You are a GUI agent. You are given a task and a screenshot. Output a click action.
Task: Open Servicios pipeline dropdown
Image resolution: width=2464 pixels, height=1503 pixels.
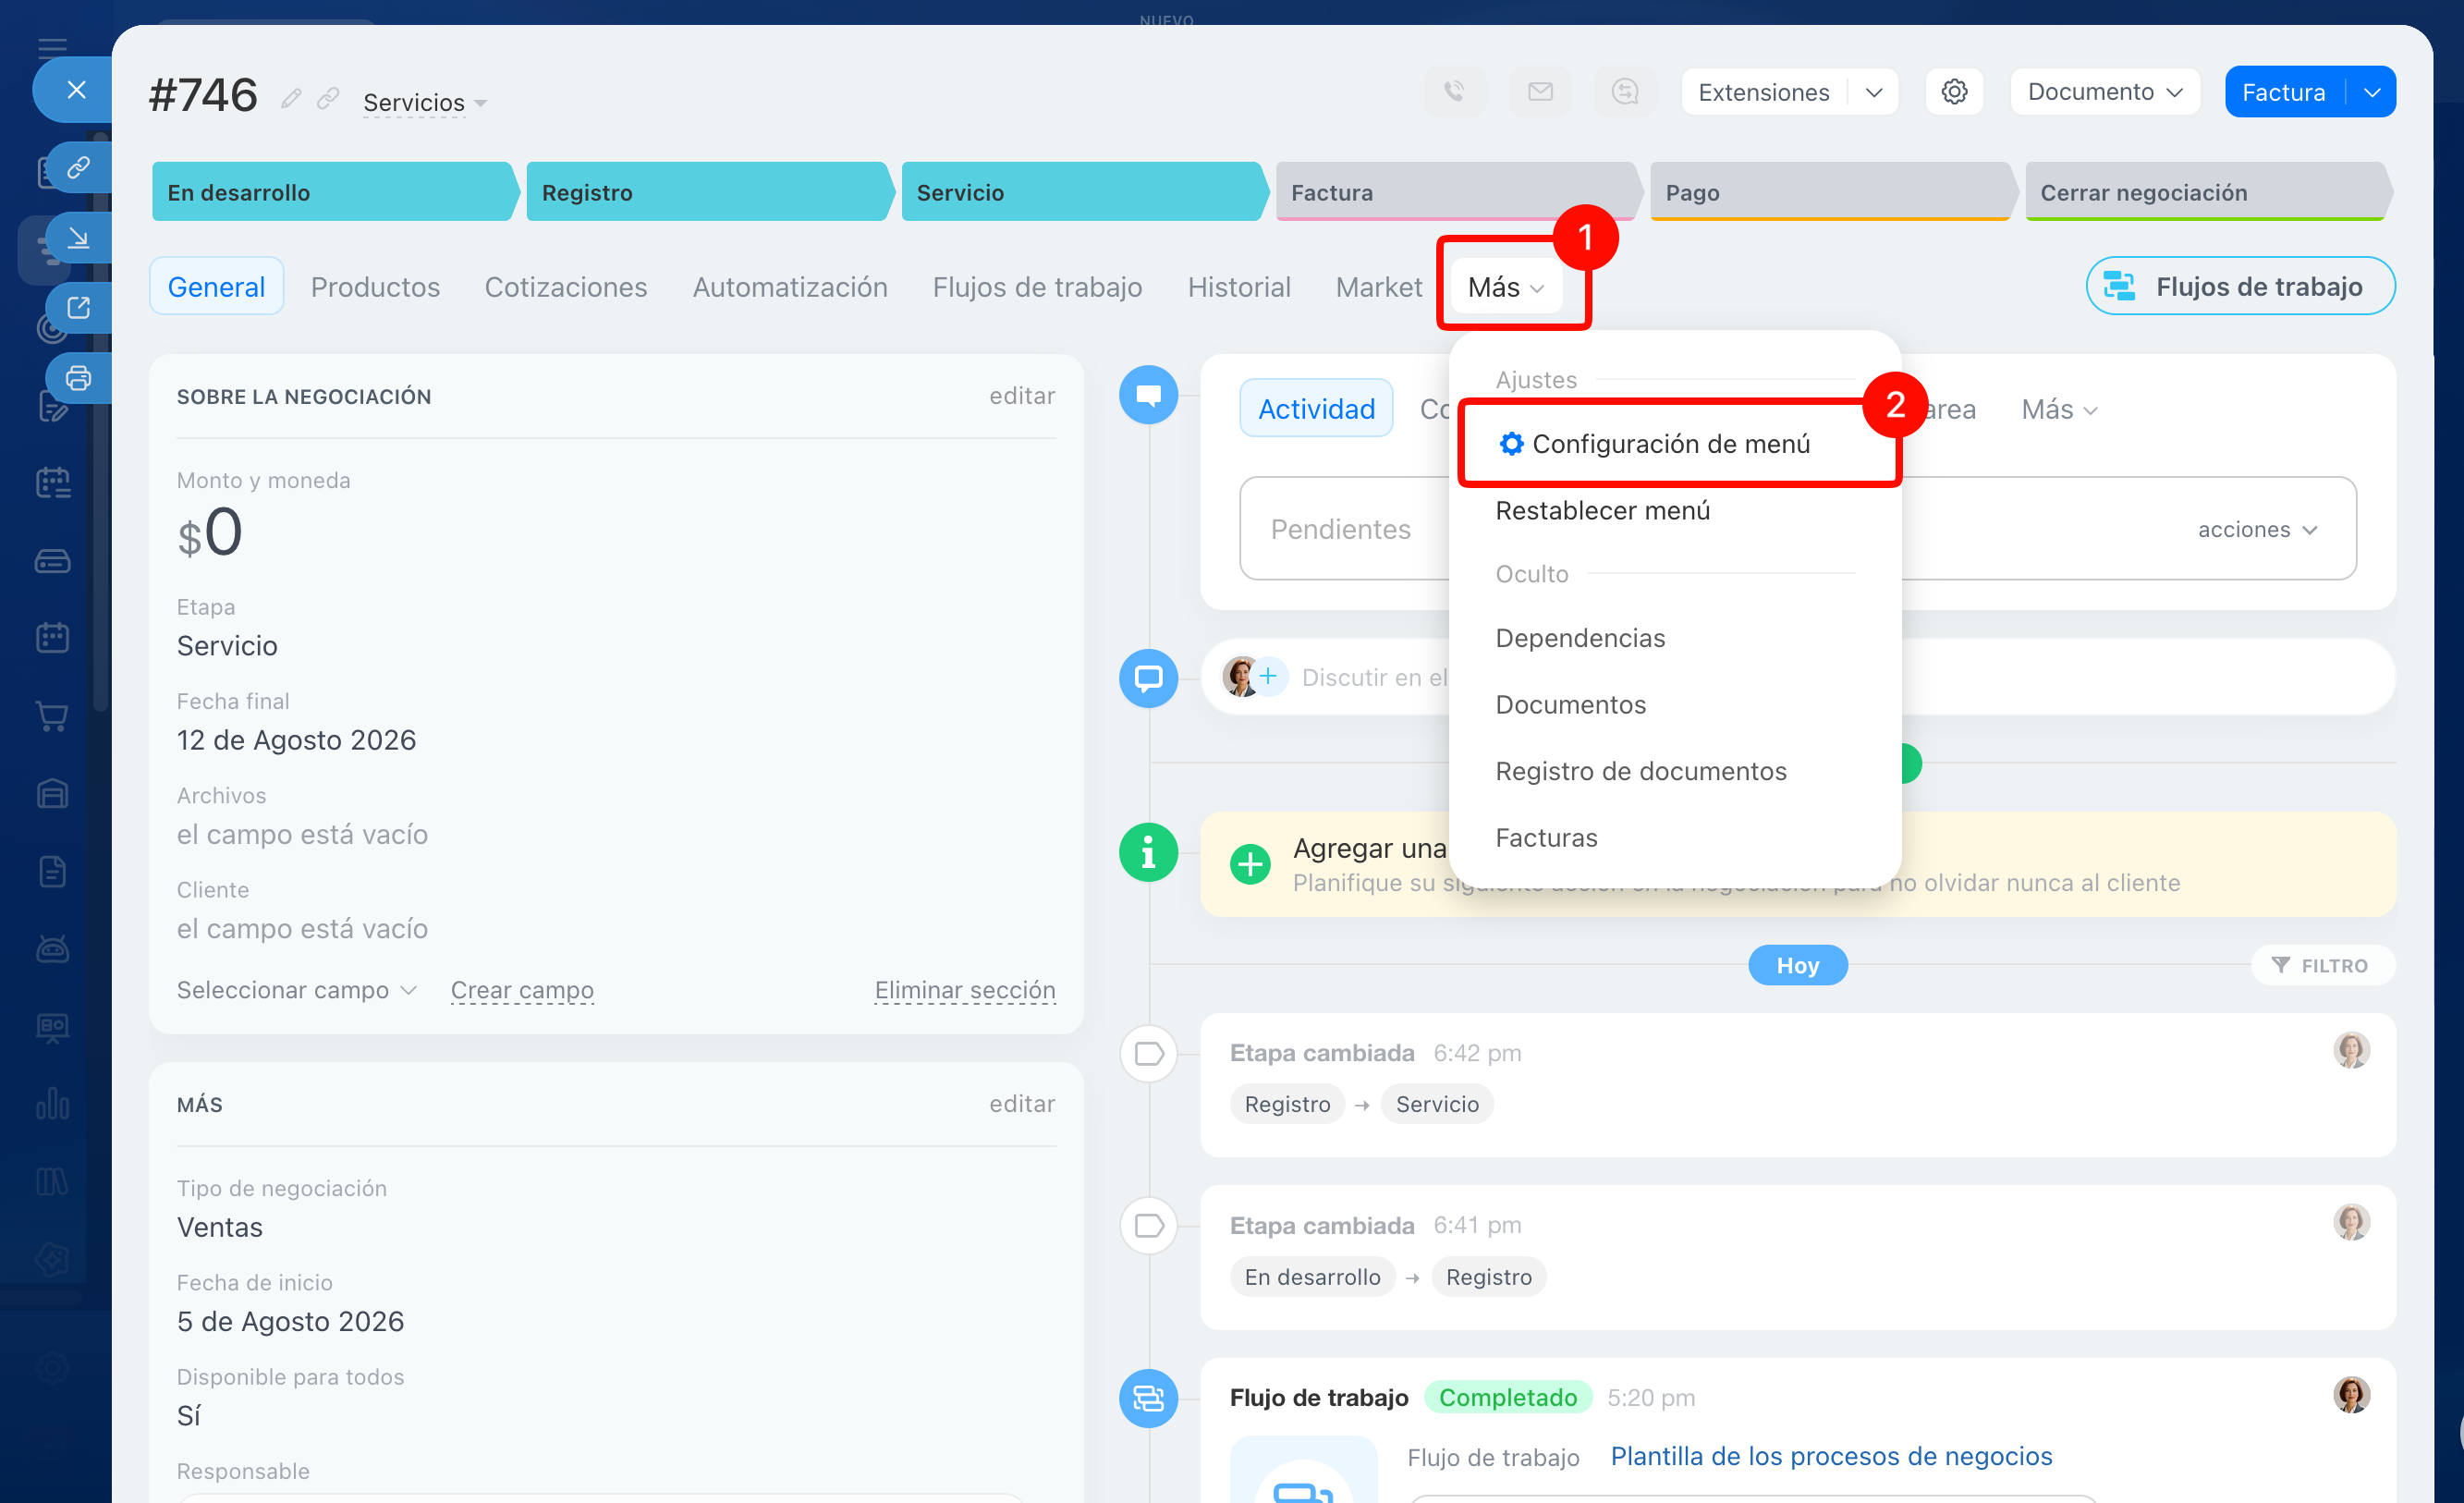[424, 102]
